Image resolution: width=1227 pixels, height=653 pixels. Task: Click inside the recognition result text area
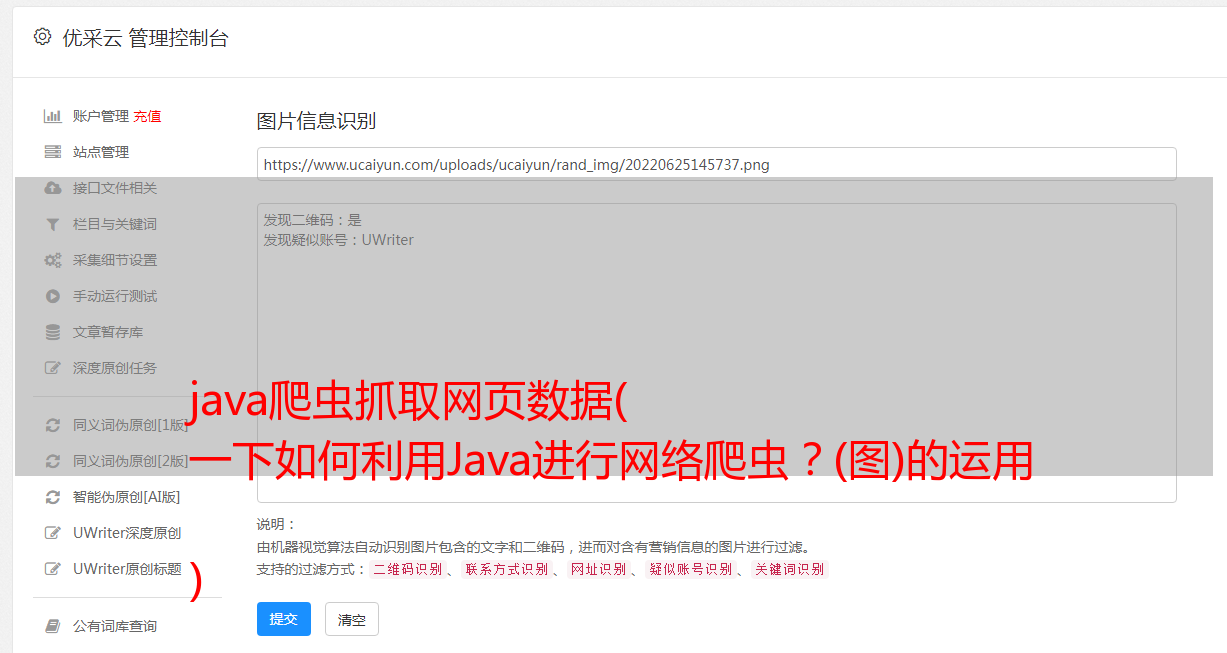[716, 352]
